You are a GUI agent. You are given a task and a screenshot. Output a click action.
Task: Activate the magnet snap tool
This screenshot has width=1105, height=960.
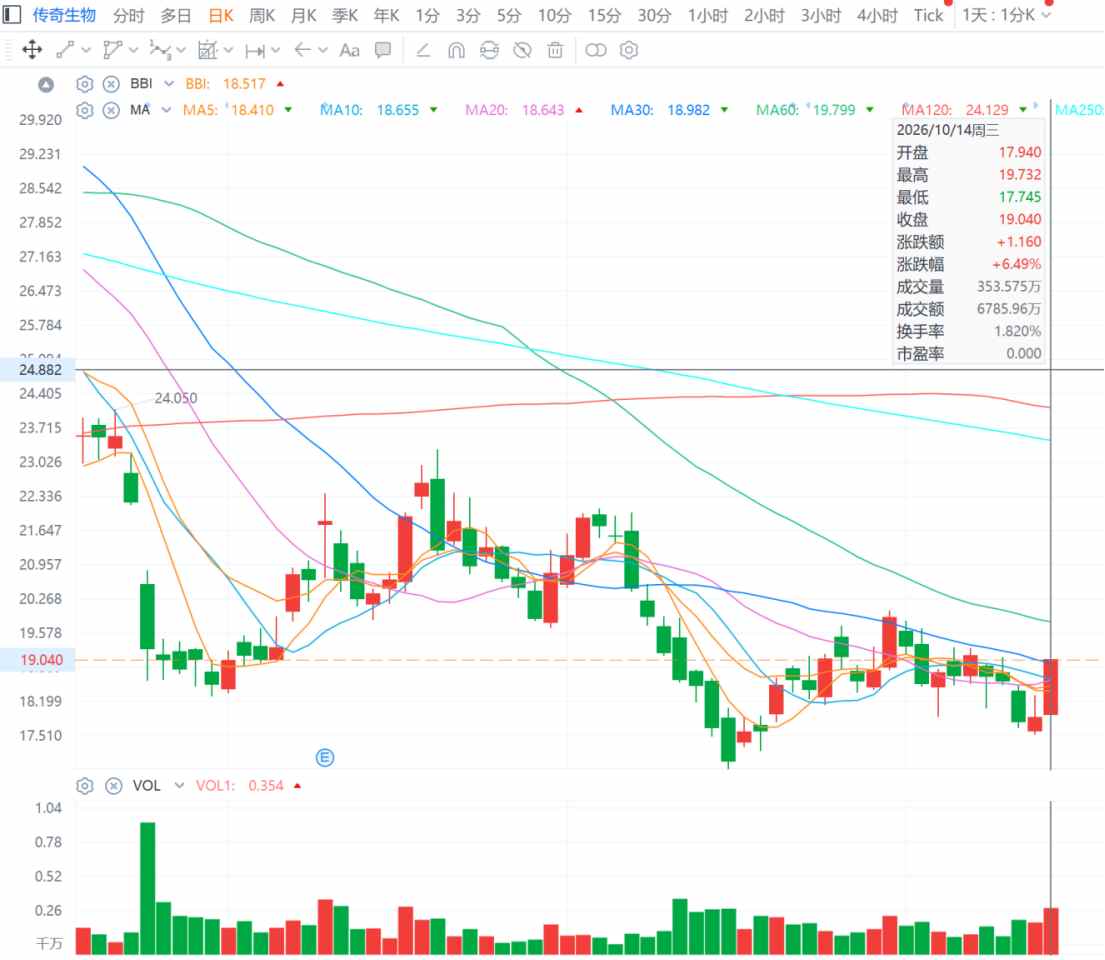pos(456,50)
